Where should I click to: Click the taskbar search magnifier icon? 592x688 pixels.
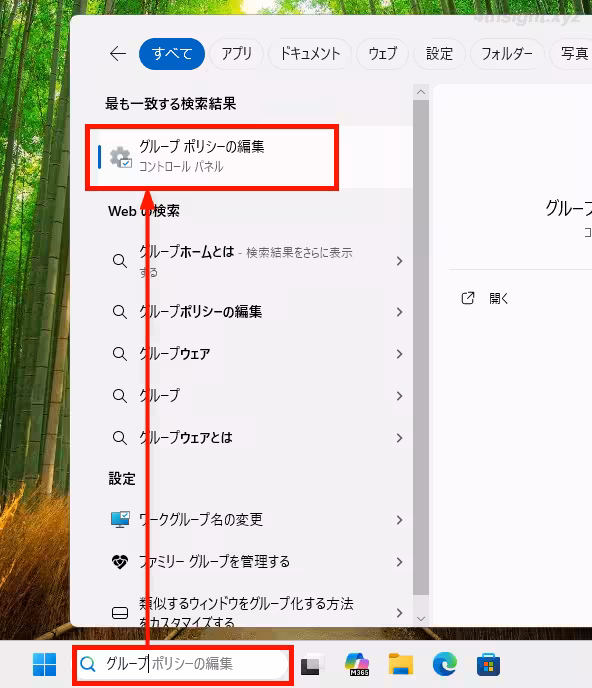coord(88,664)
